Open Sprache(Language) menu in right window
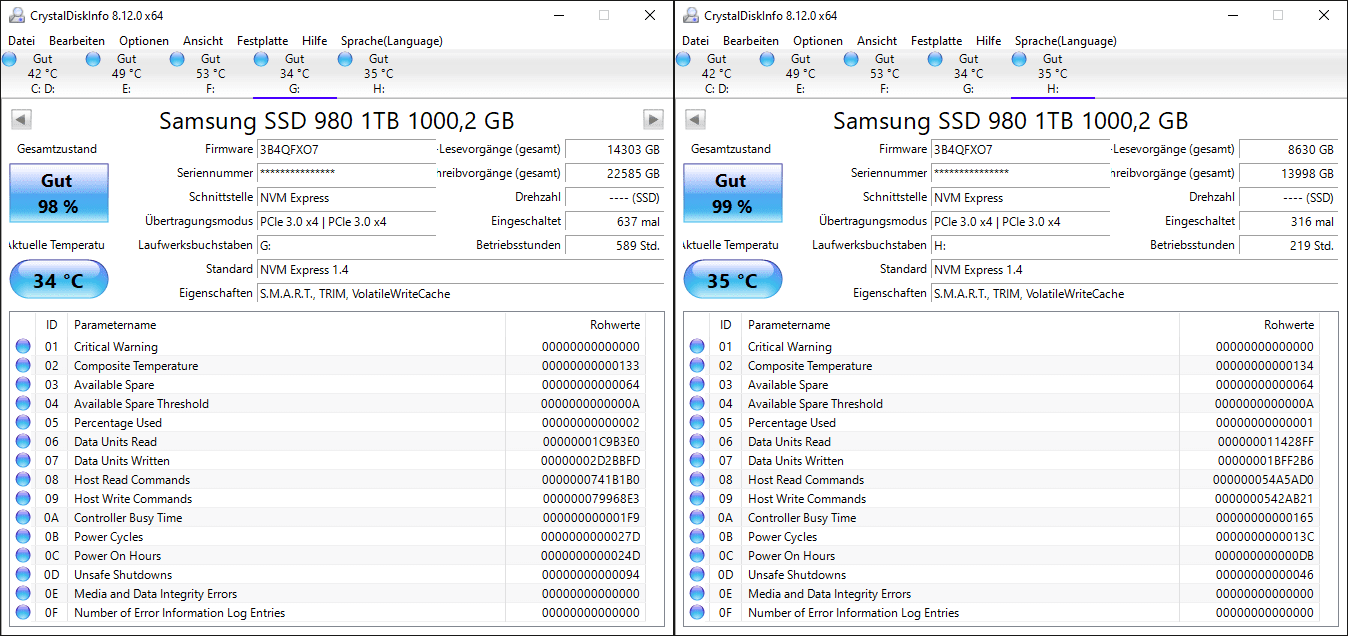Viewport: 1348px width, 636px height. [x=1066, y=41]
